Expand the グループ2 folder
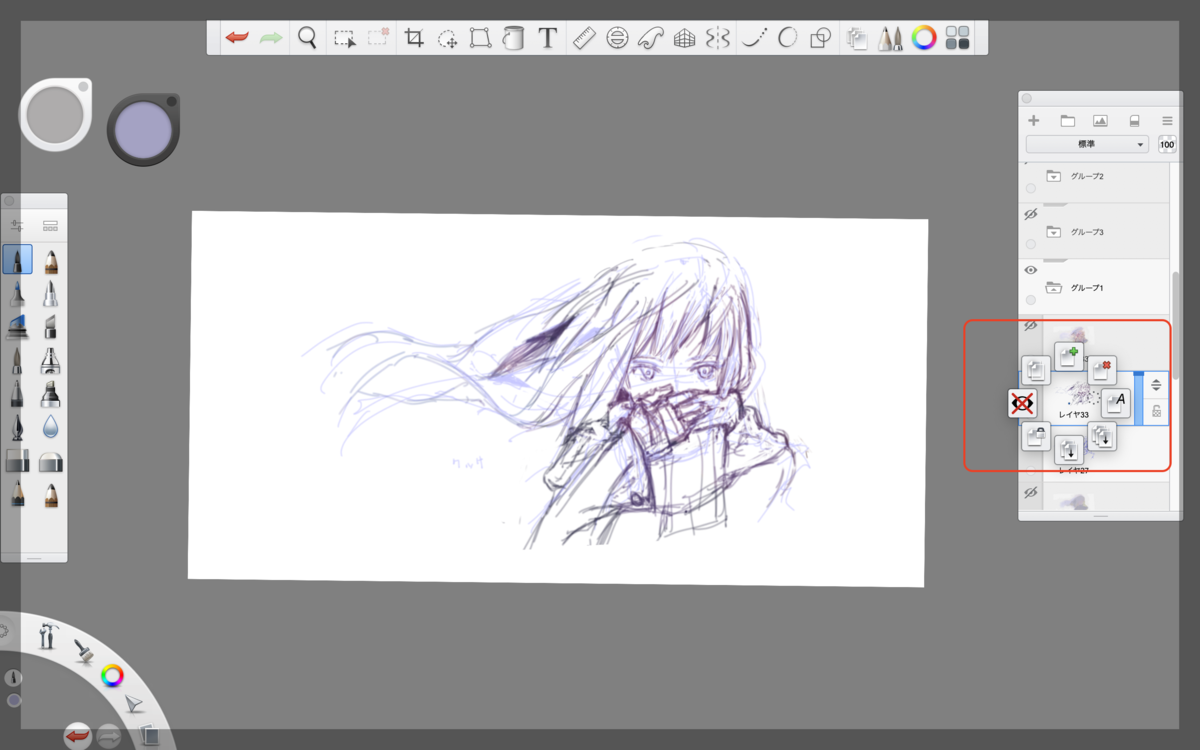Screen dimensions: 1200x750 coord(1053,176)
